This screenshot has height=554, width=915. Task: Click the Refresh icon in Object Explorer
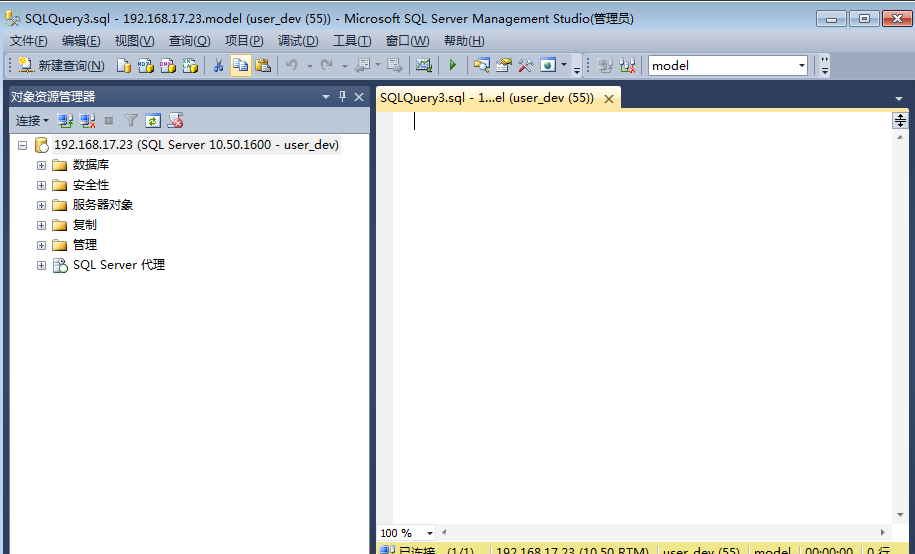(153, 121)
